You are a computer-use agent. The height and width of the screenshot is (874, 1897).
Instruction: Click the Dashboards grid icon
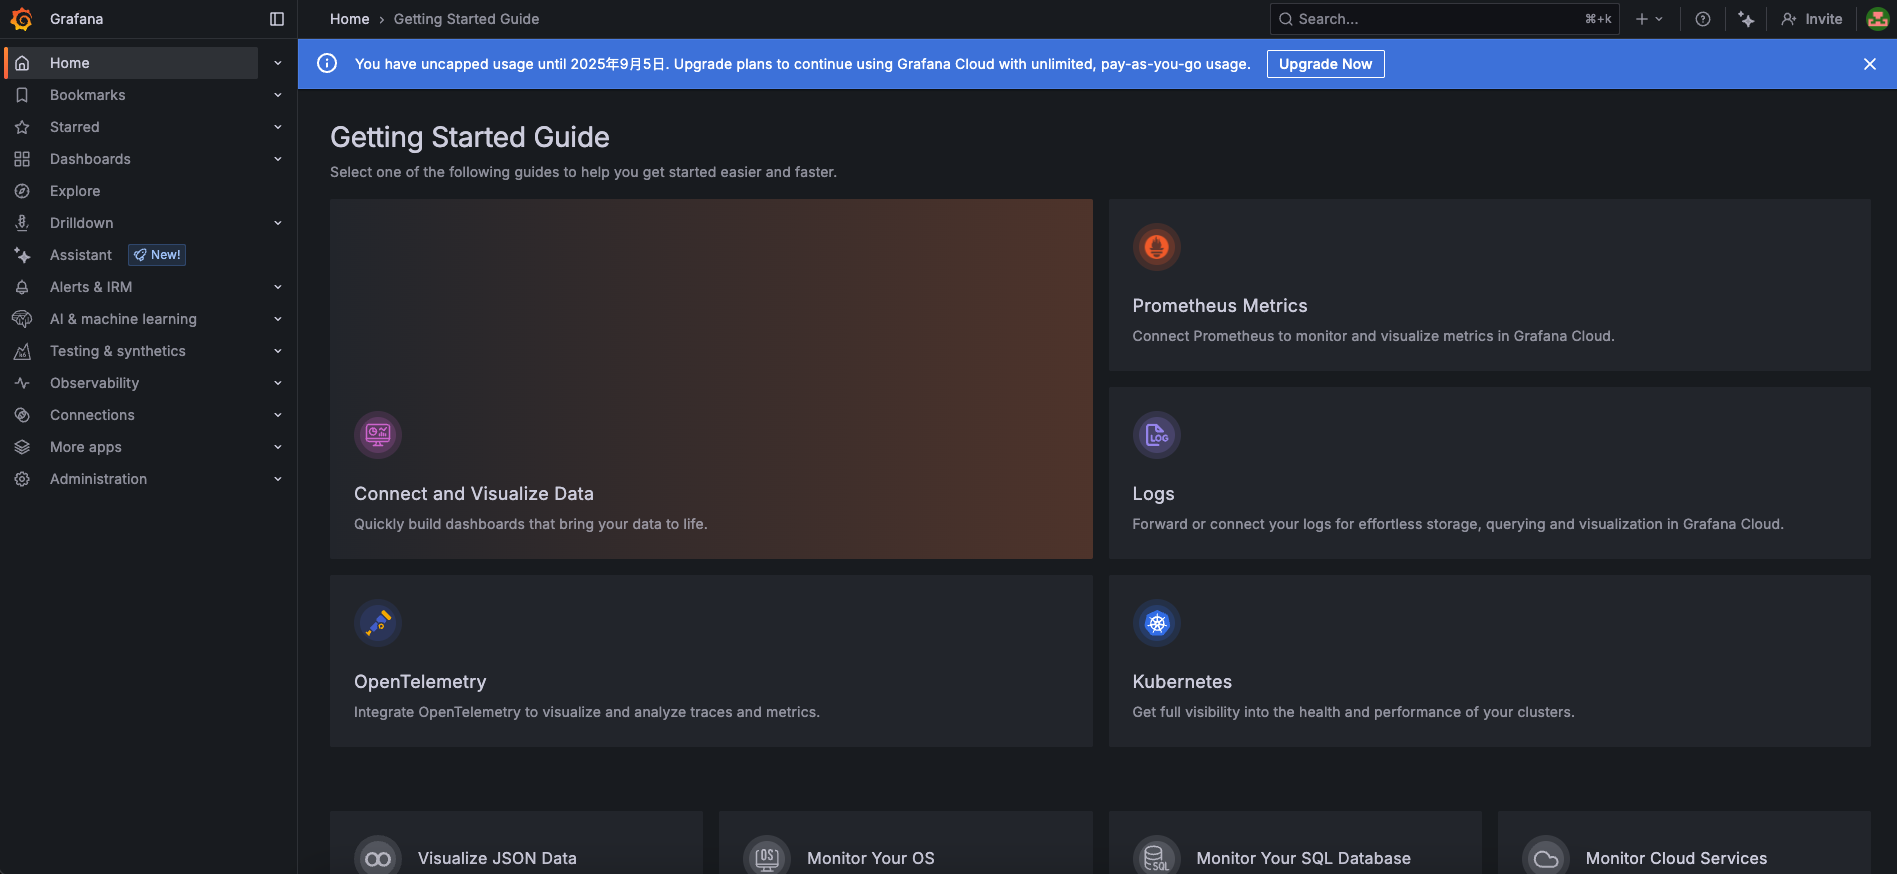[22, 159]
